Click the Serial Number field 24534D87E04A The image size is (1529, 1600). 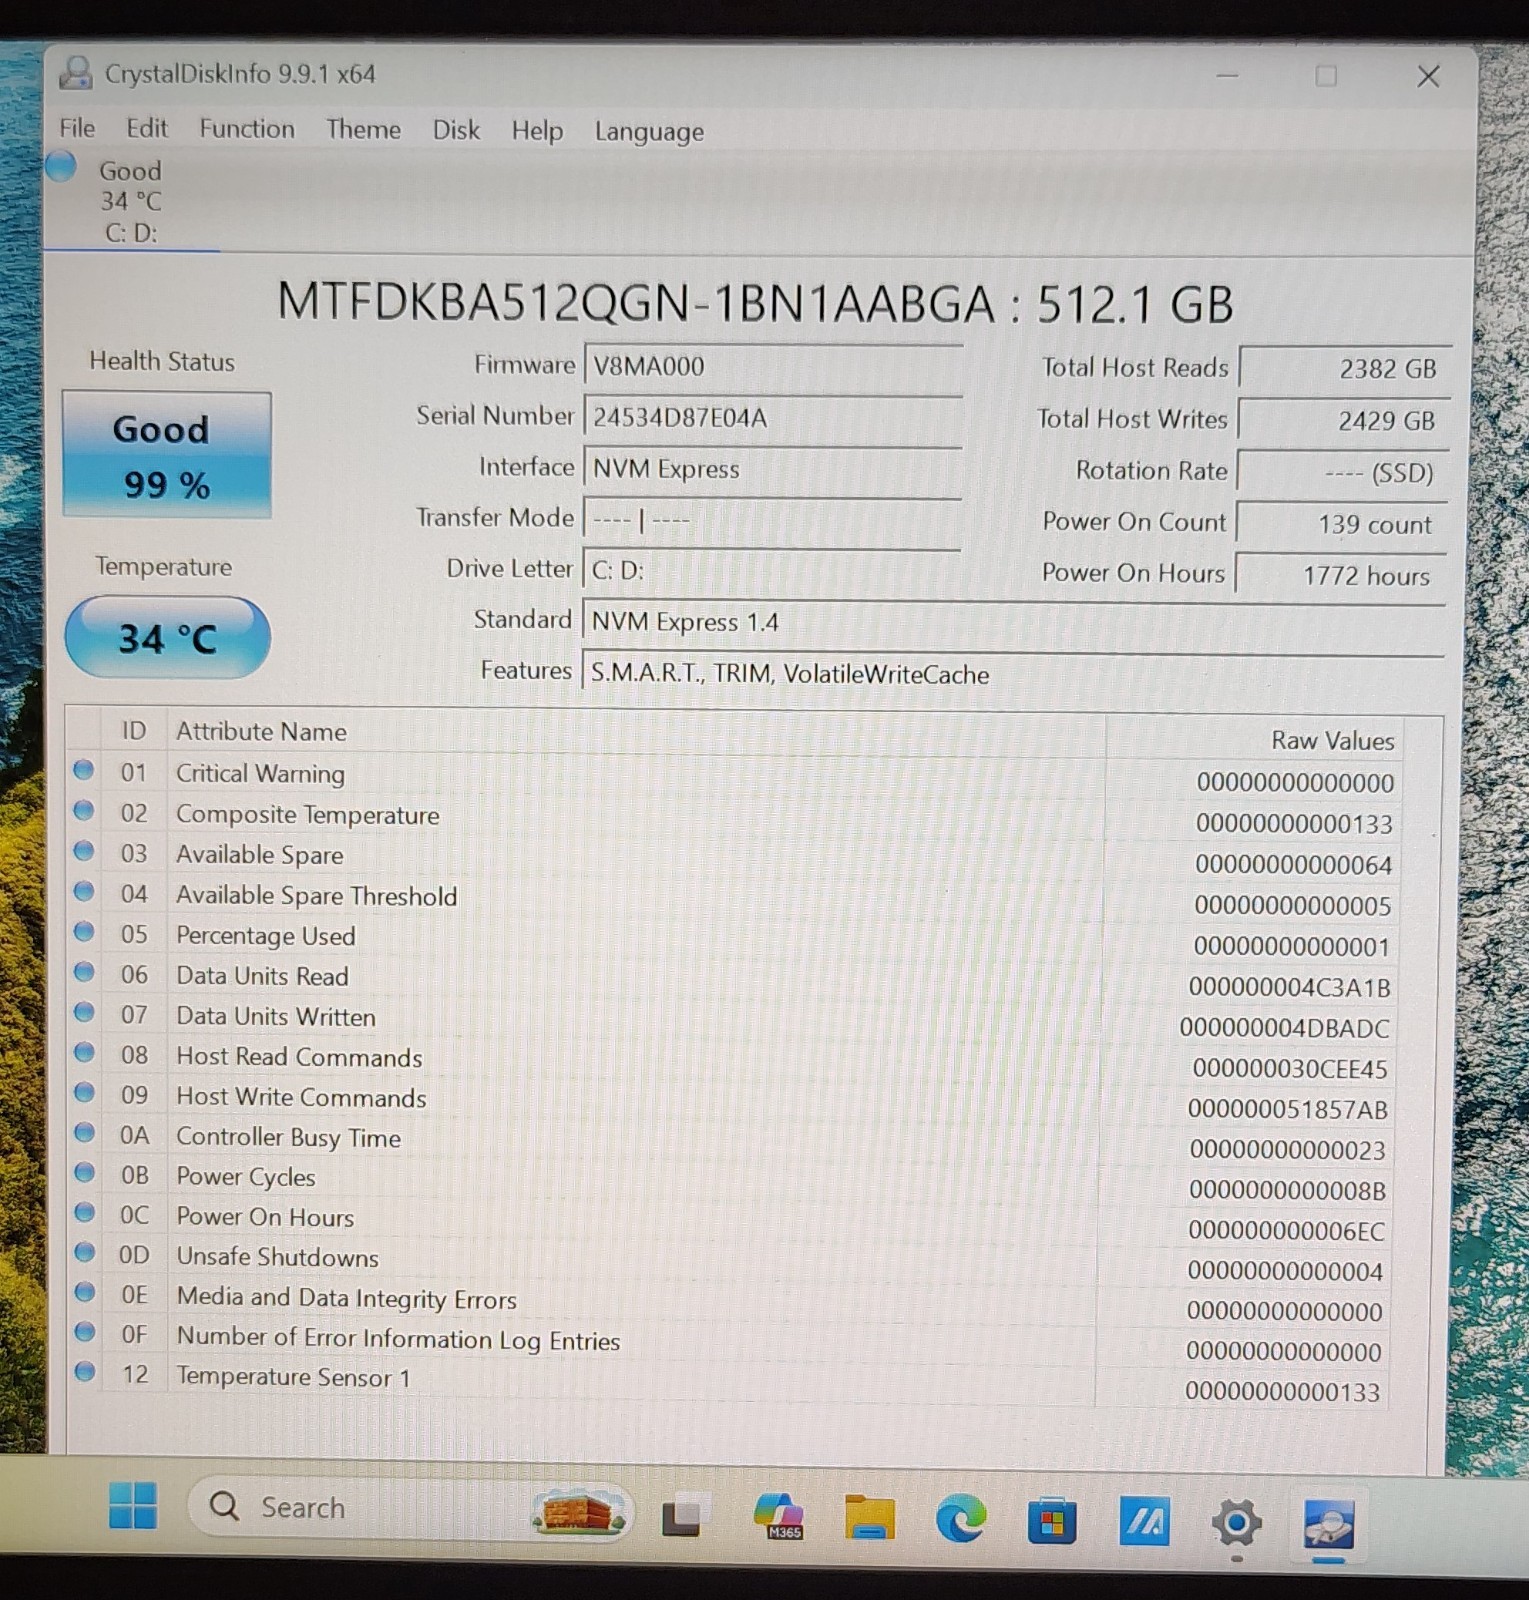pos(772,417)
